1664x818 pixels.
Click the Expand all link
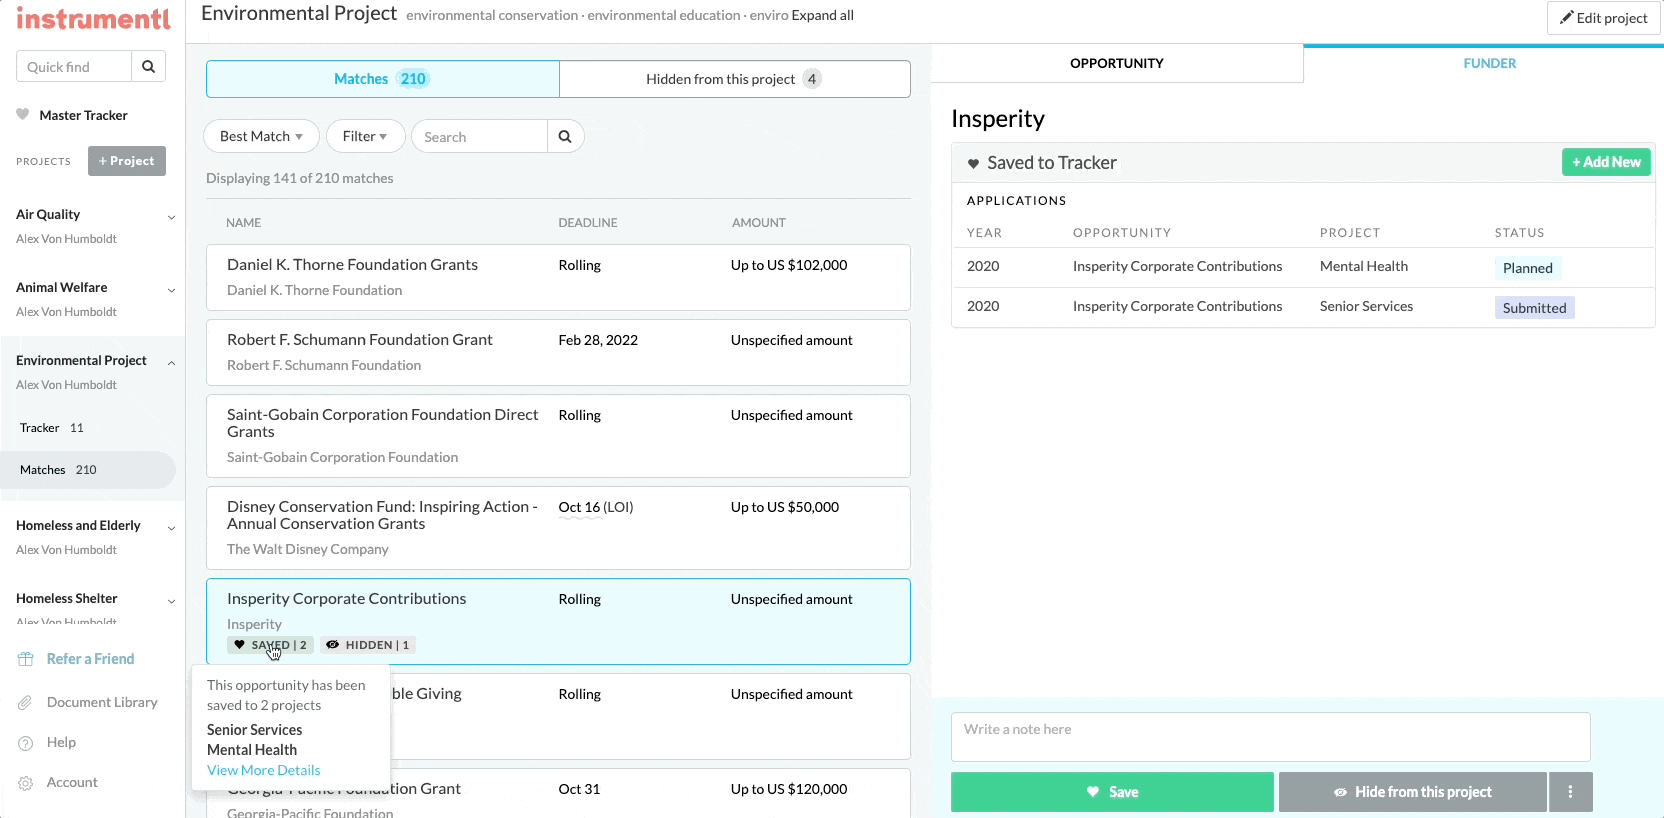coord(822,15)
